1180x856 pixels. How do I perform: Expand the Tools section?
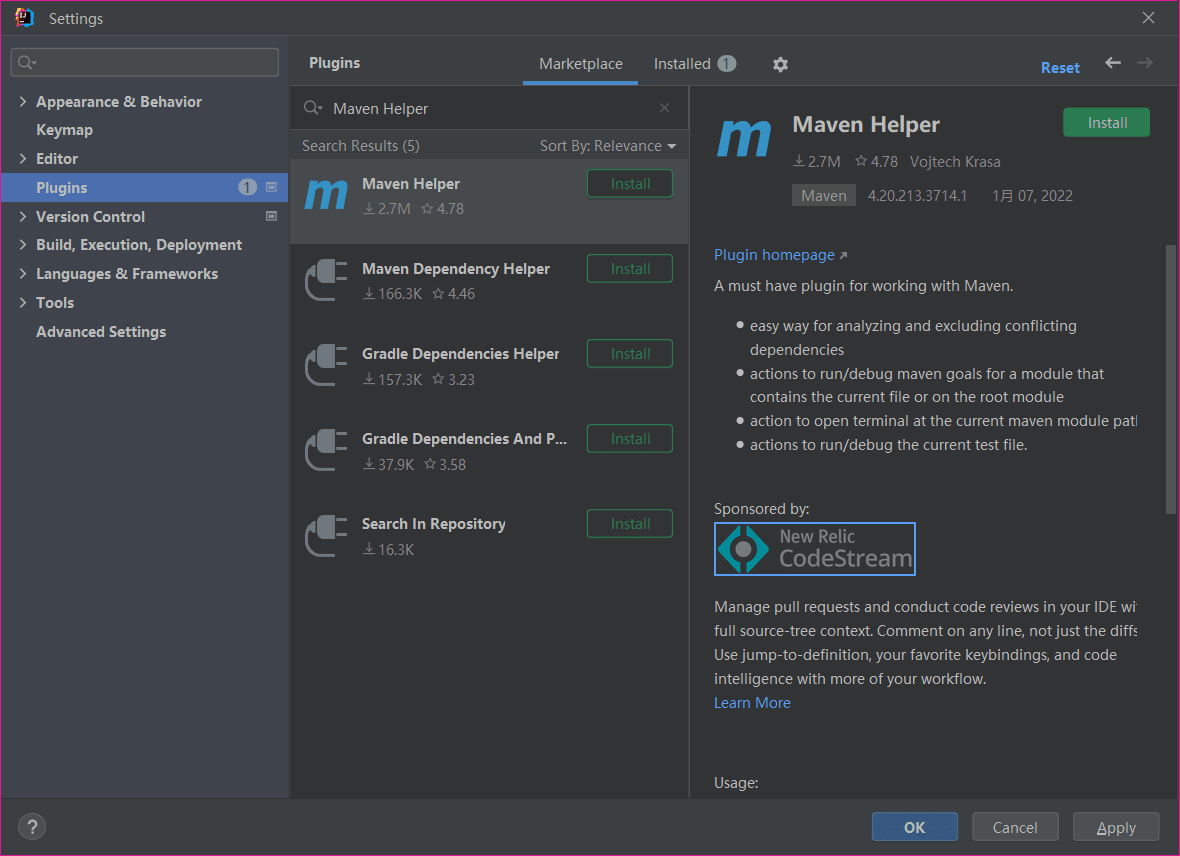tap(23, 303)
